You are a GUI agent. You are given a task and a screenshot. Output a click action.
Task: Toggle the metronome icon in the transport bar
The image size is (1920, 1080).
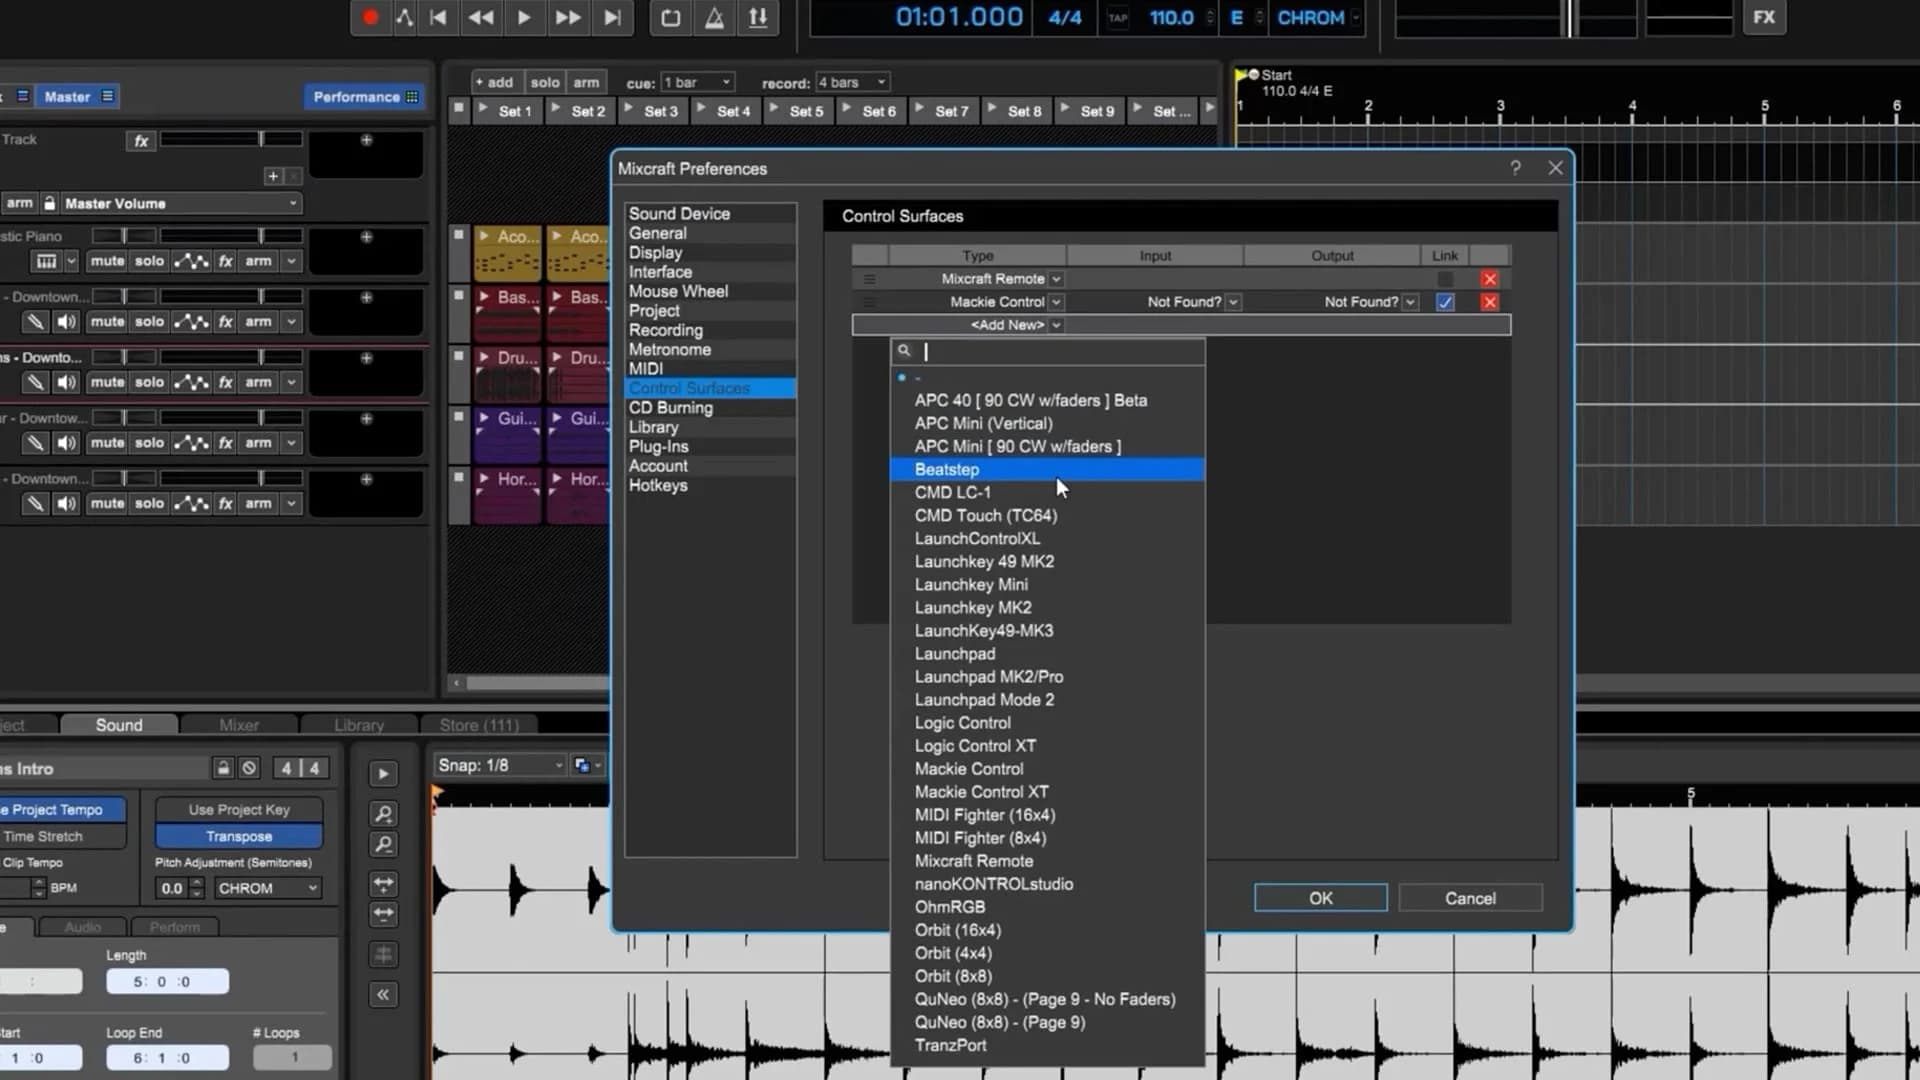pyautogui.click(x=714, y=17)
